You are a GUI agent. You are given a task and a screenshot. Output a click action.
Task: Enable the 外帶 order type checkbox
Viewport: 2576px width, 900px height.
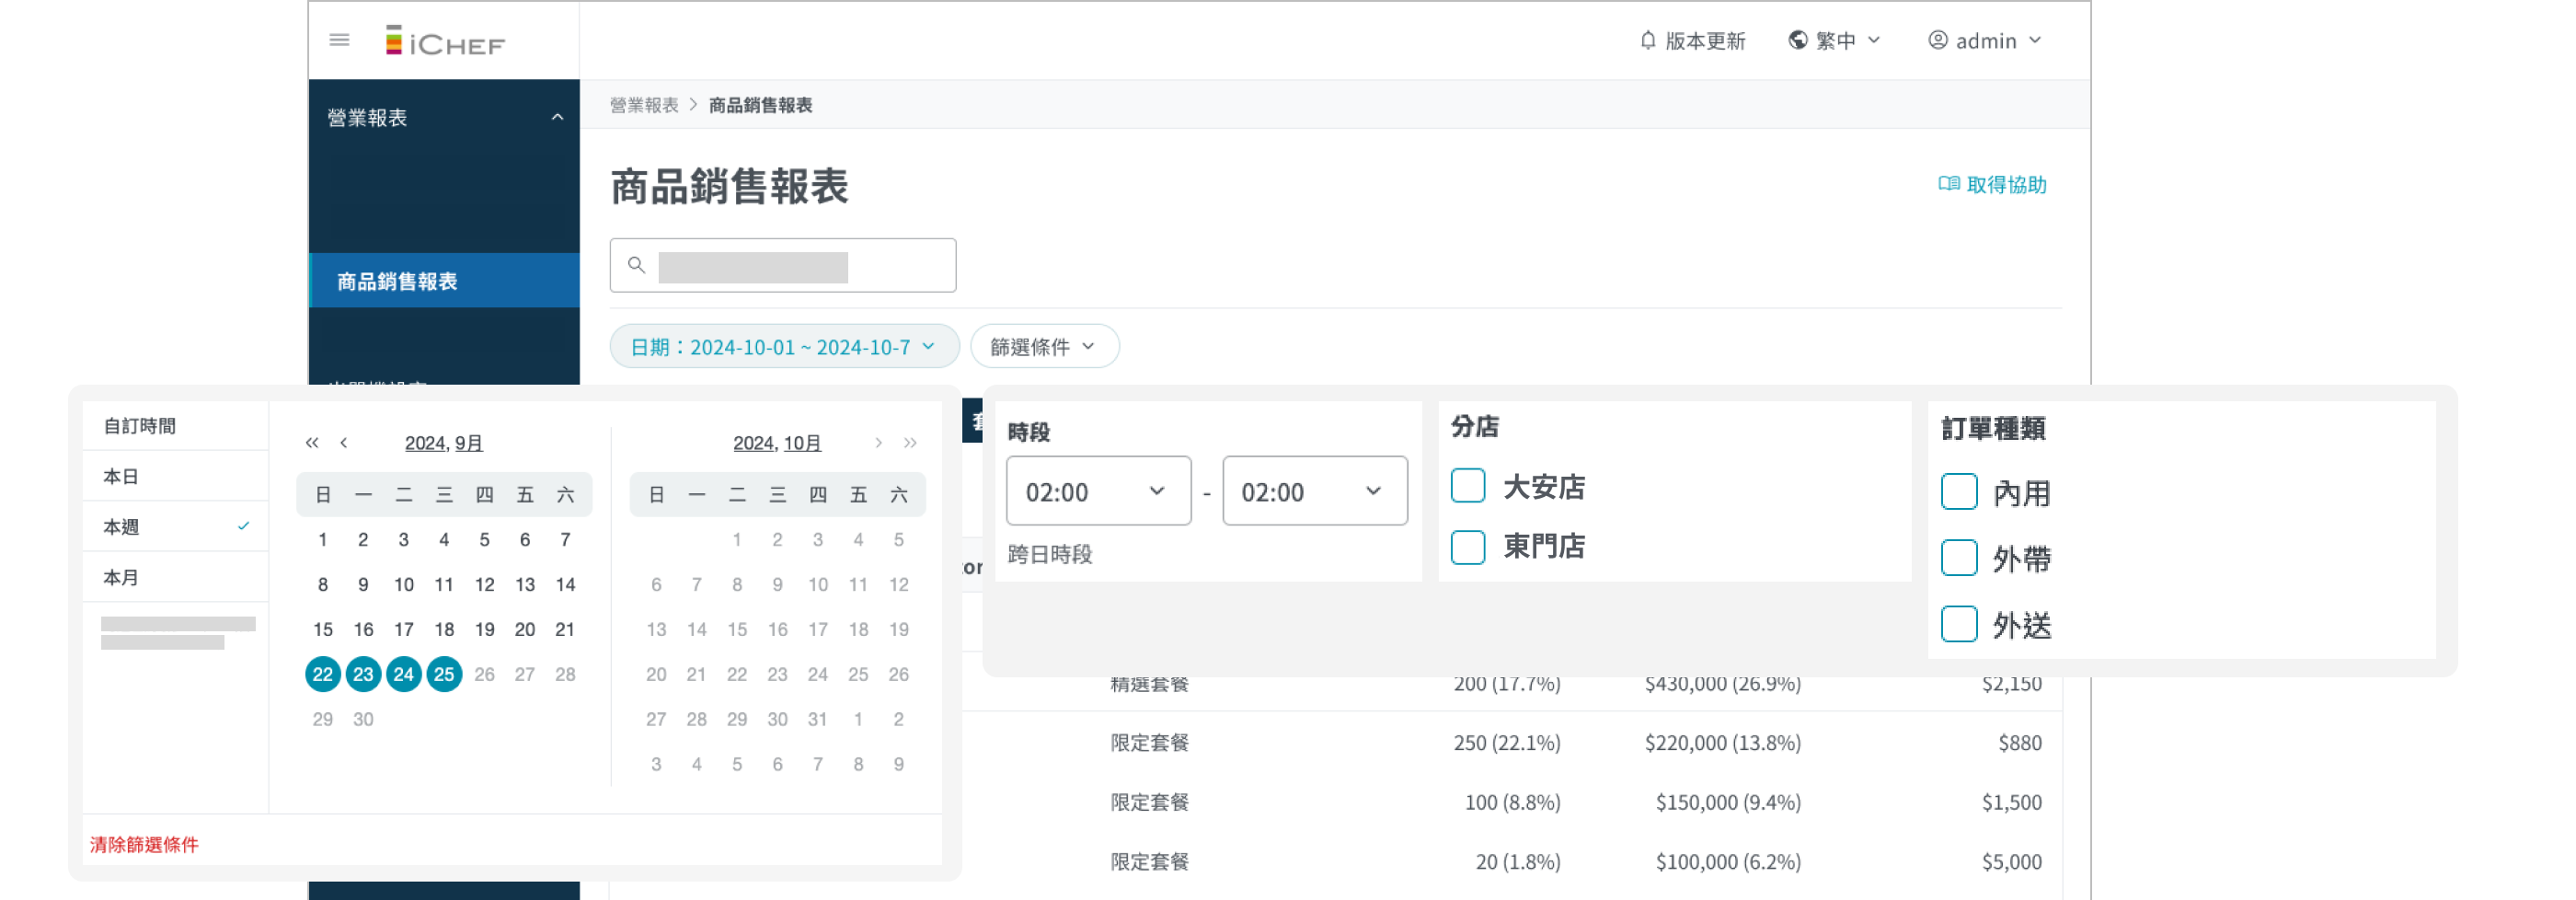point(1958,558)
